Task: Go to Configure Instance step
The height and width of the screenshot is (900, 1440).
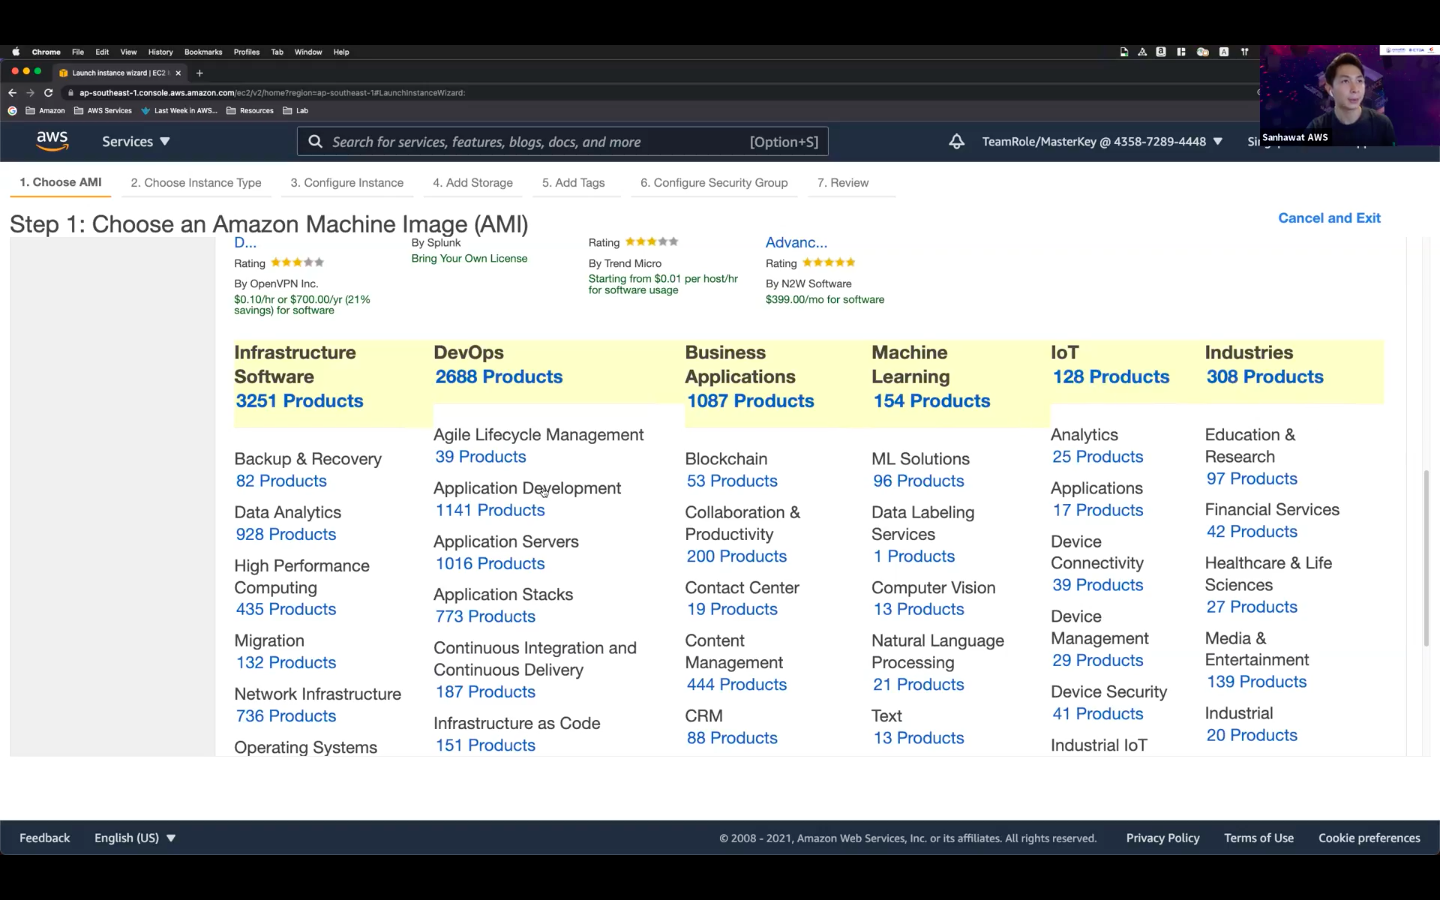Action: click(x=347, y=183)
